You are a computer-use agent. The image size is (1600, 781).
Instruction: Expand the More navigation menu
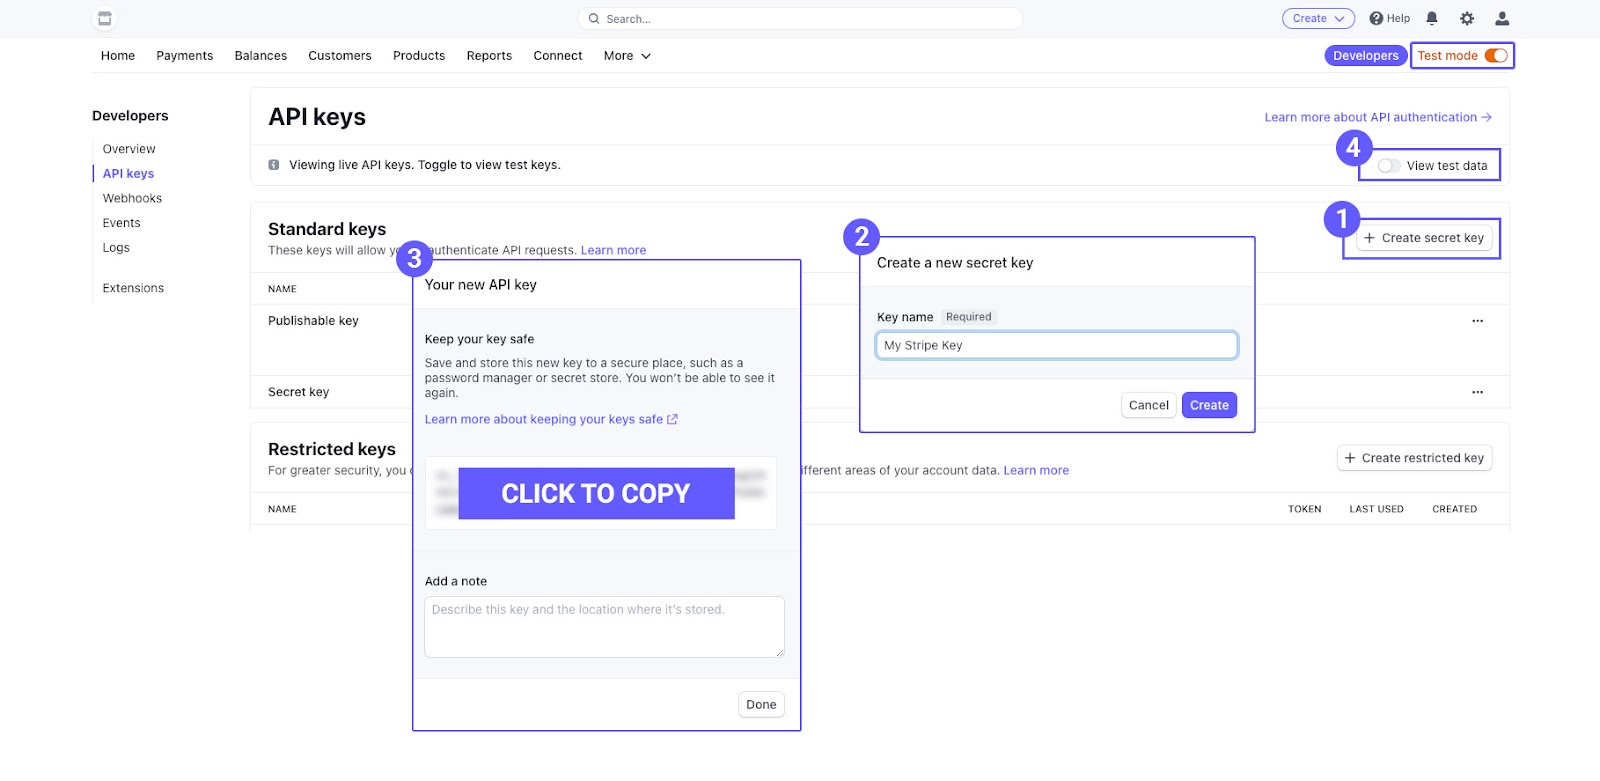click(x=627, y=56)
